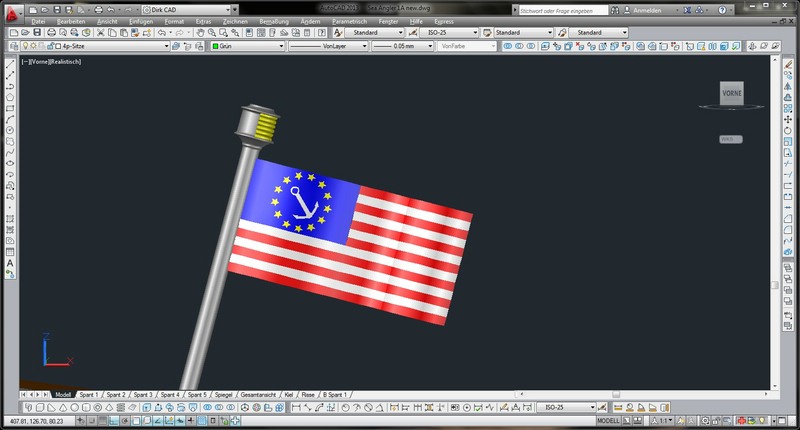Screen dimensions: 800x430
Task: Toggle Quick Properties in status bar
Action: 213,421
